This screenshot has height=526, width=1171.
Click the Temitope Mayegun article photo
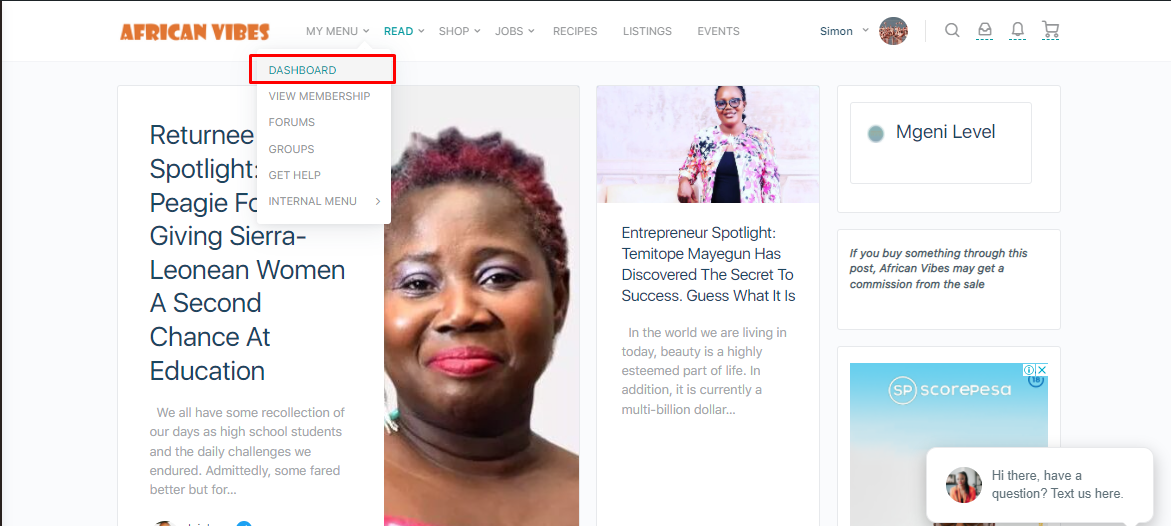pos(708,144)
